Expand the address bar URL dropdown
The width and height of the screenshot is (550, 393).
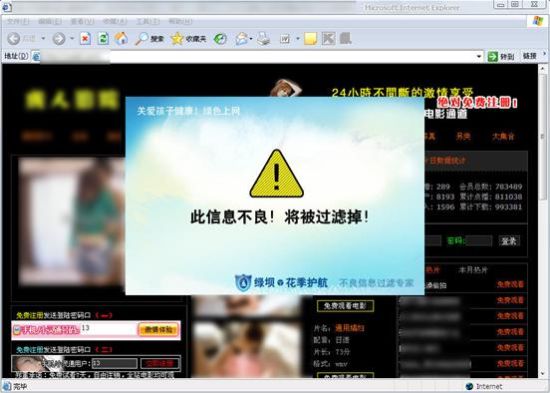[x=479, y=56]
